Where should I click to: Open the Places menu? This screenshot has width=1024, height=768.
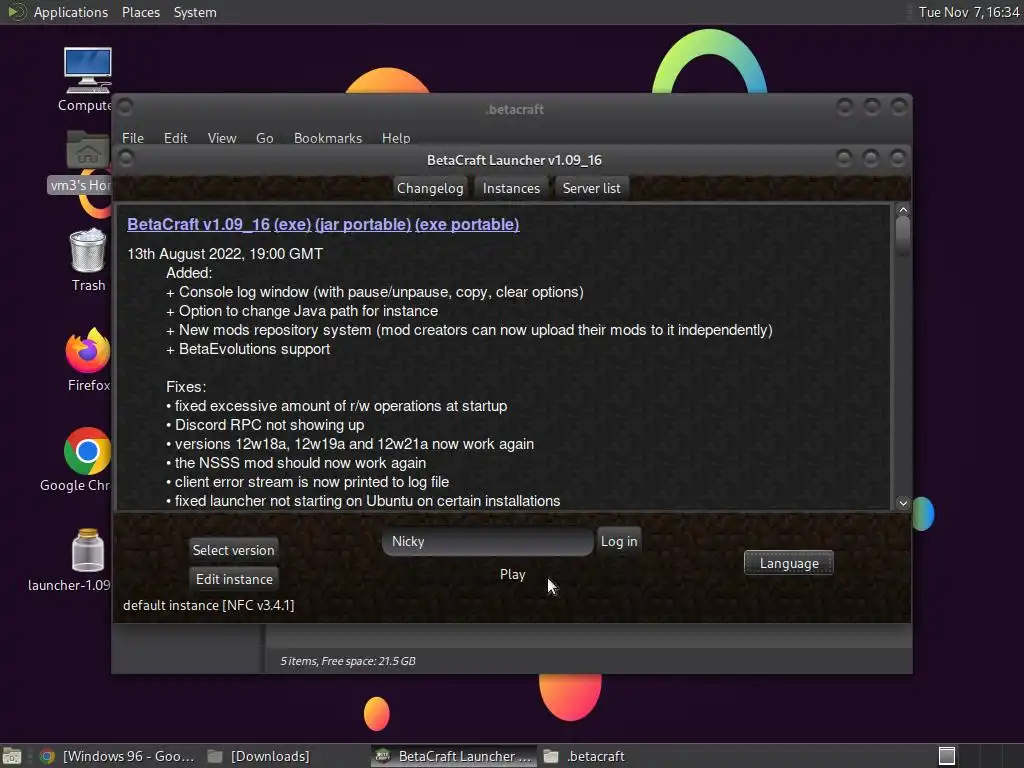tap(140, 12)
